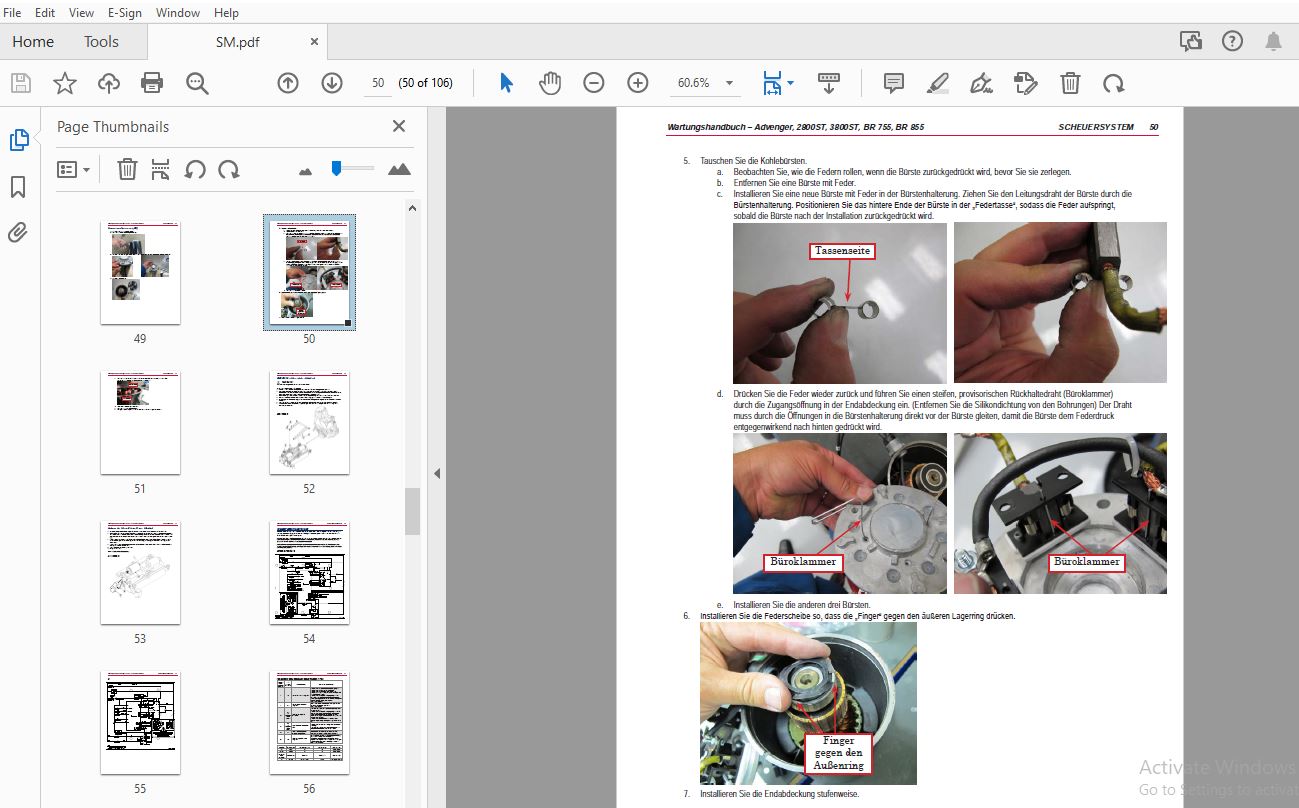The image size is (1299, 808).
Task: Delete with the toolbar trash icon
Action: 1070,83
